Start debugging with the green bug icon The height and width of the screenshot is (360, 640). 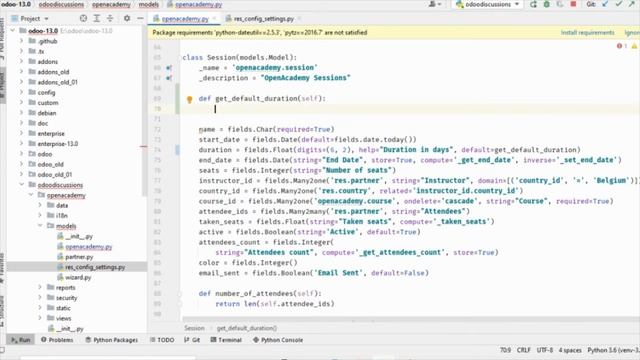pos(547,4)
